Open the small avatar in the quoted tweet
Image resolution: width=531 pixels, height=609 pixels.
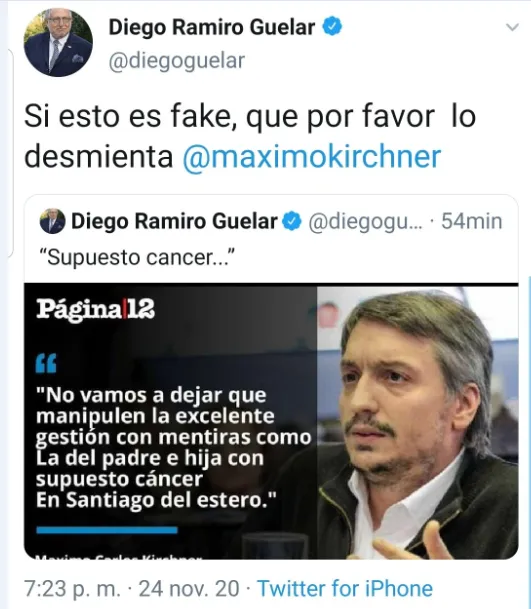[x=52, y=221]
